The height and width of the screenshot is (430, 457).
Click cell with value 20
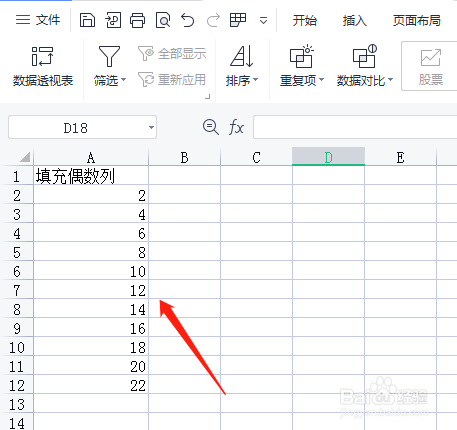(x=91, y=366)
